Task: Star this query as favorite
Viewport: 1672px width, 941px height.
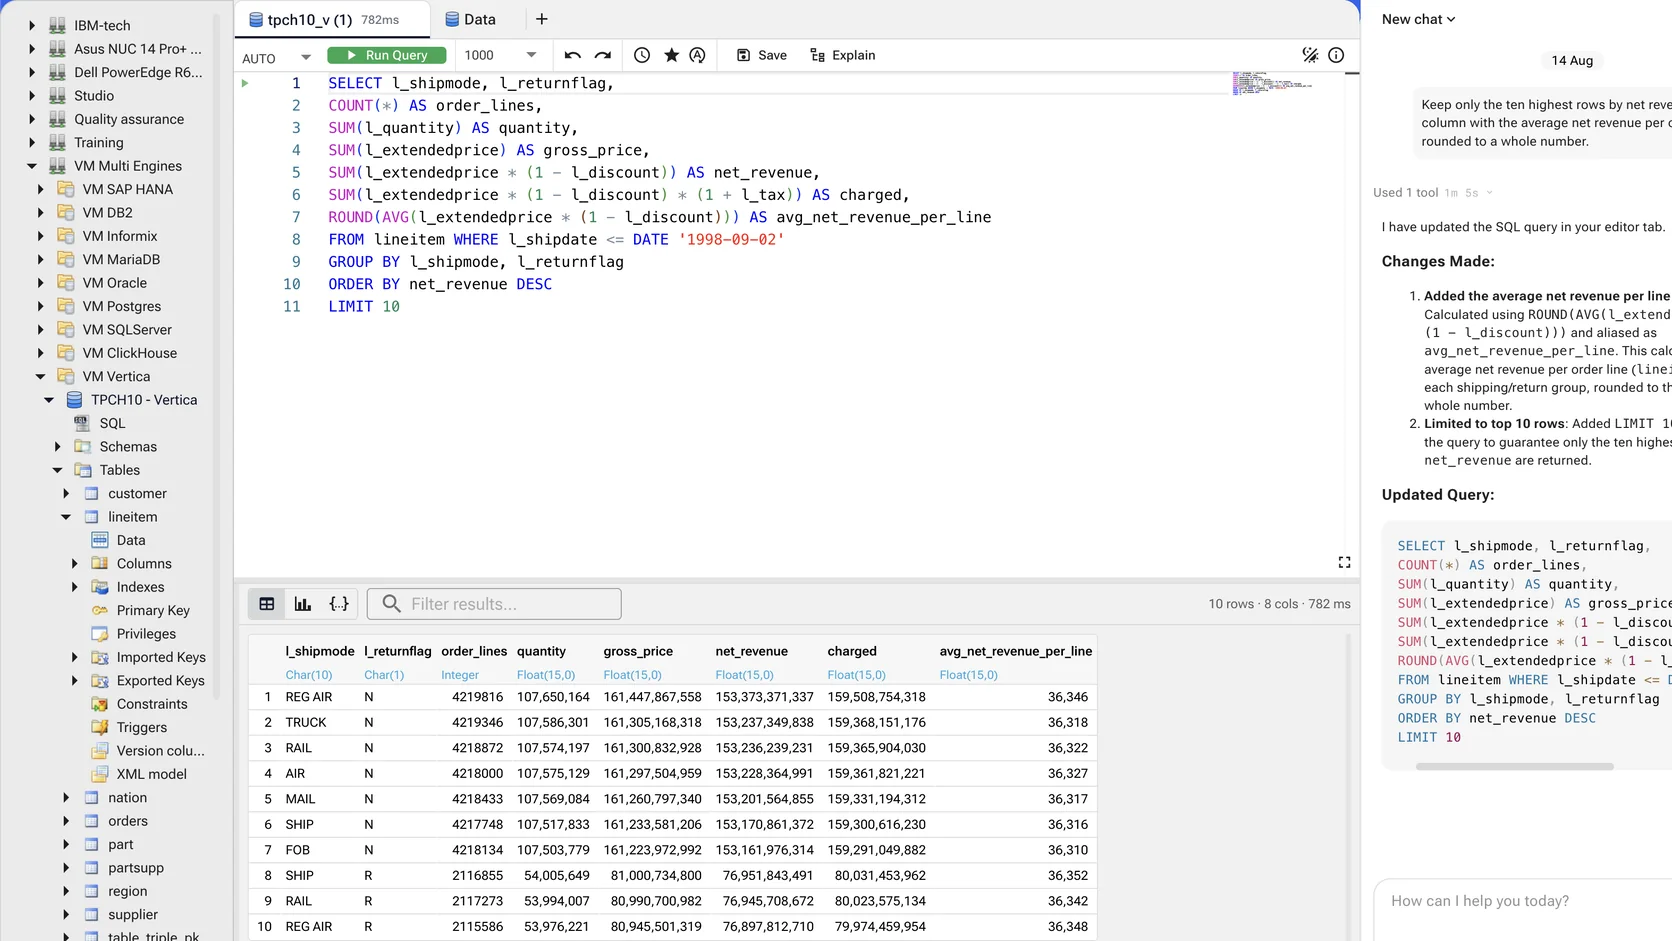Action: tap(671, 55)
